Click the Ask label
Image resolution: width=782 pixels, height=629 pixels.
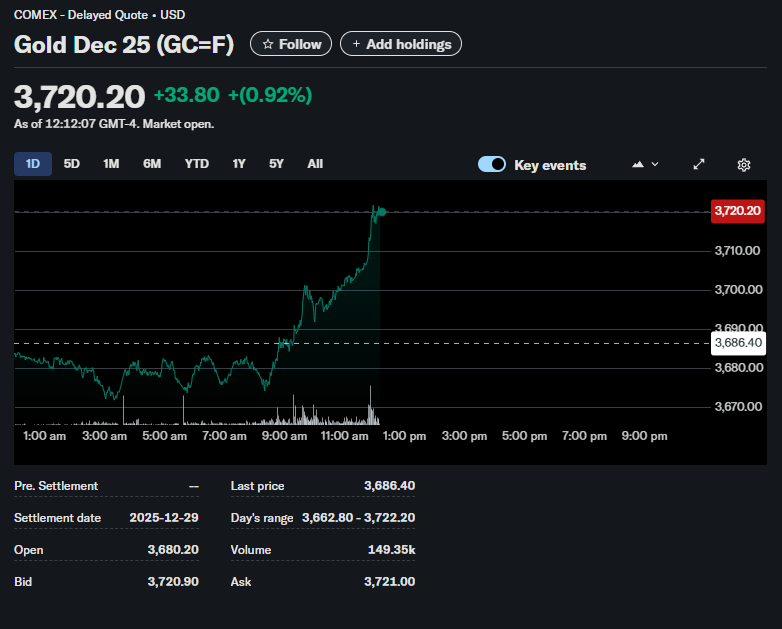(241, 582)
